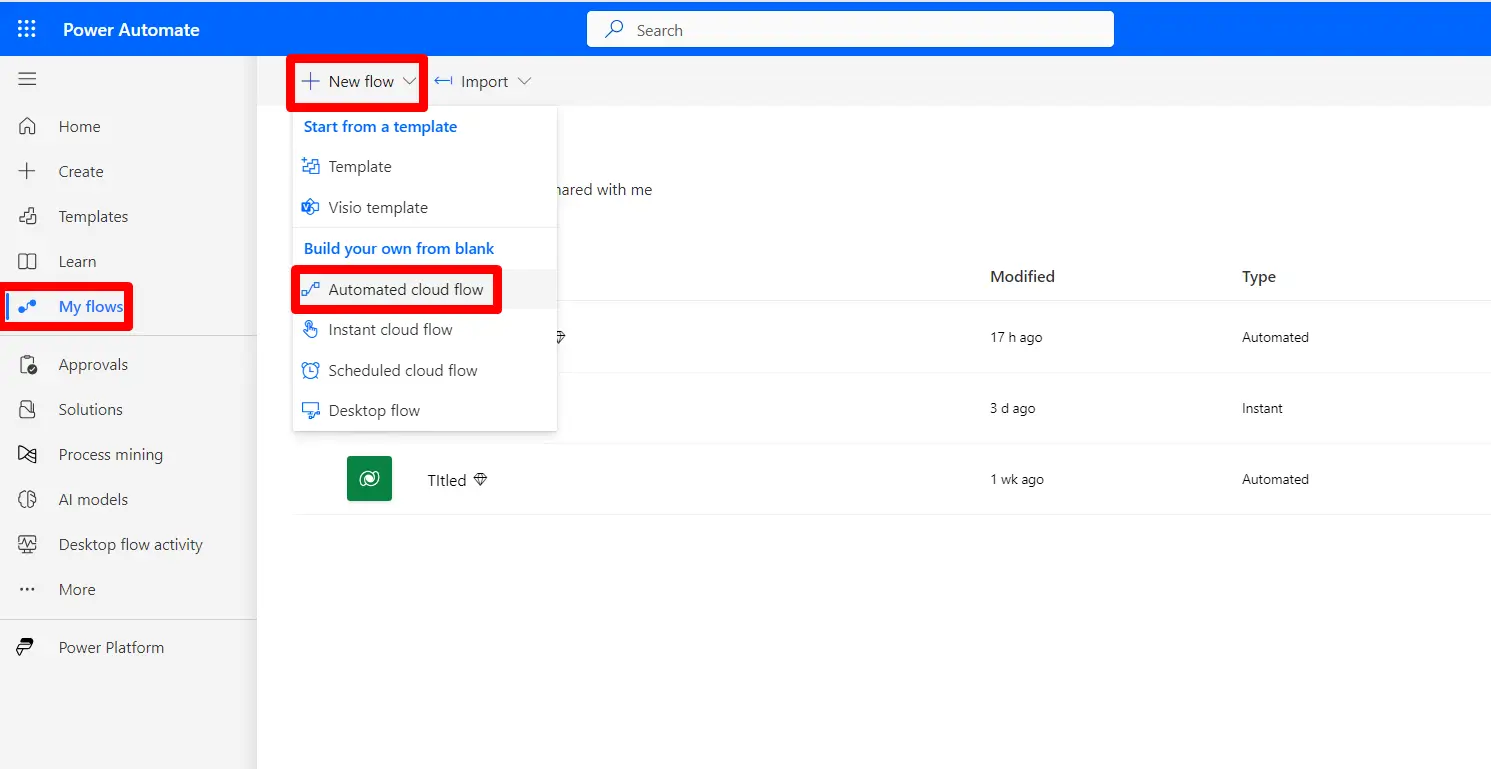Click the Home icon in sidebar
Image resolution: width=1491 pixels, height=769 pixels.
click(28, 126)
